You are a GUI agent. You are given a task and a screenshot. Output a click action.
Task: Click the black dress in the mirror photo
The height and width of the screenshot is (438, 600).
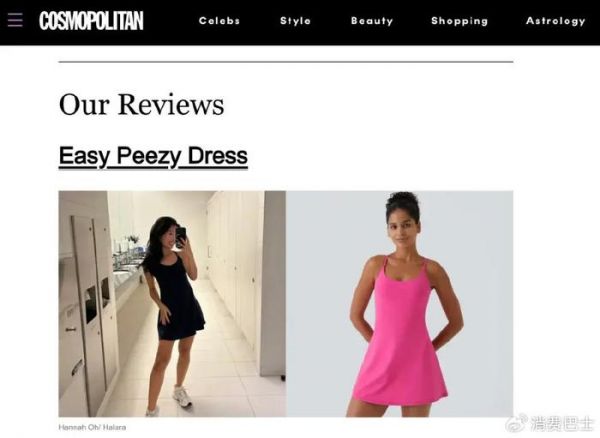pyautogui.click(x=176, y=300)
